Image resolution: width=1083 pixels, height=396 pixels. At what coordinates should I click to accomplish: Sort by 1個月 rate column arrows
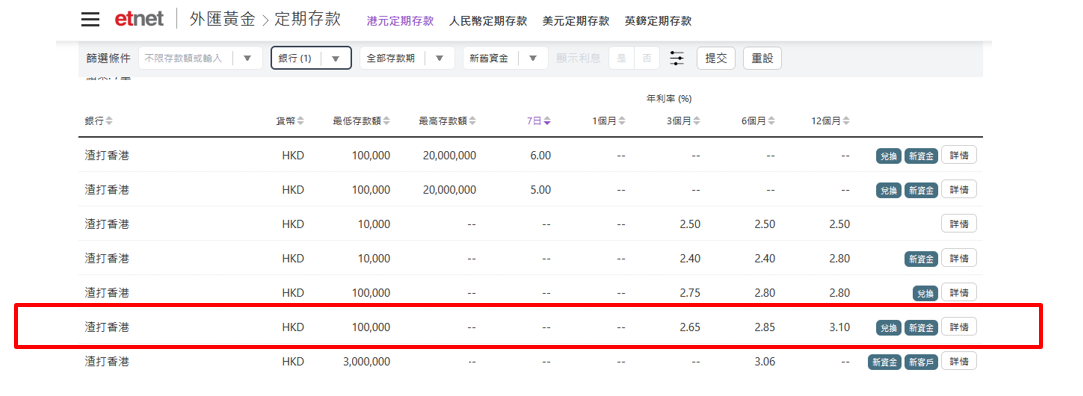click(622, 121)
